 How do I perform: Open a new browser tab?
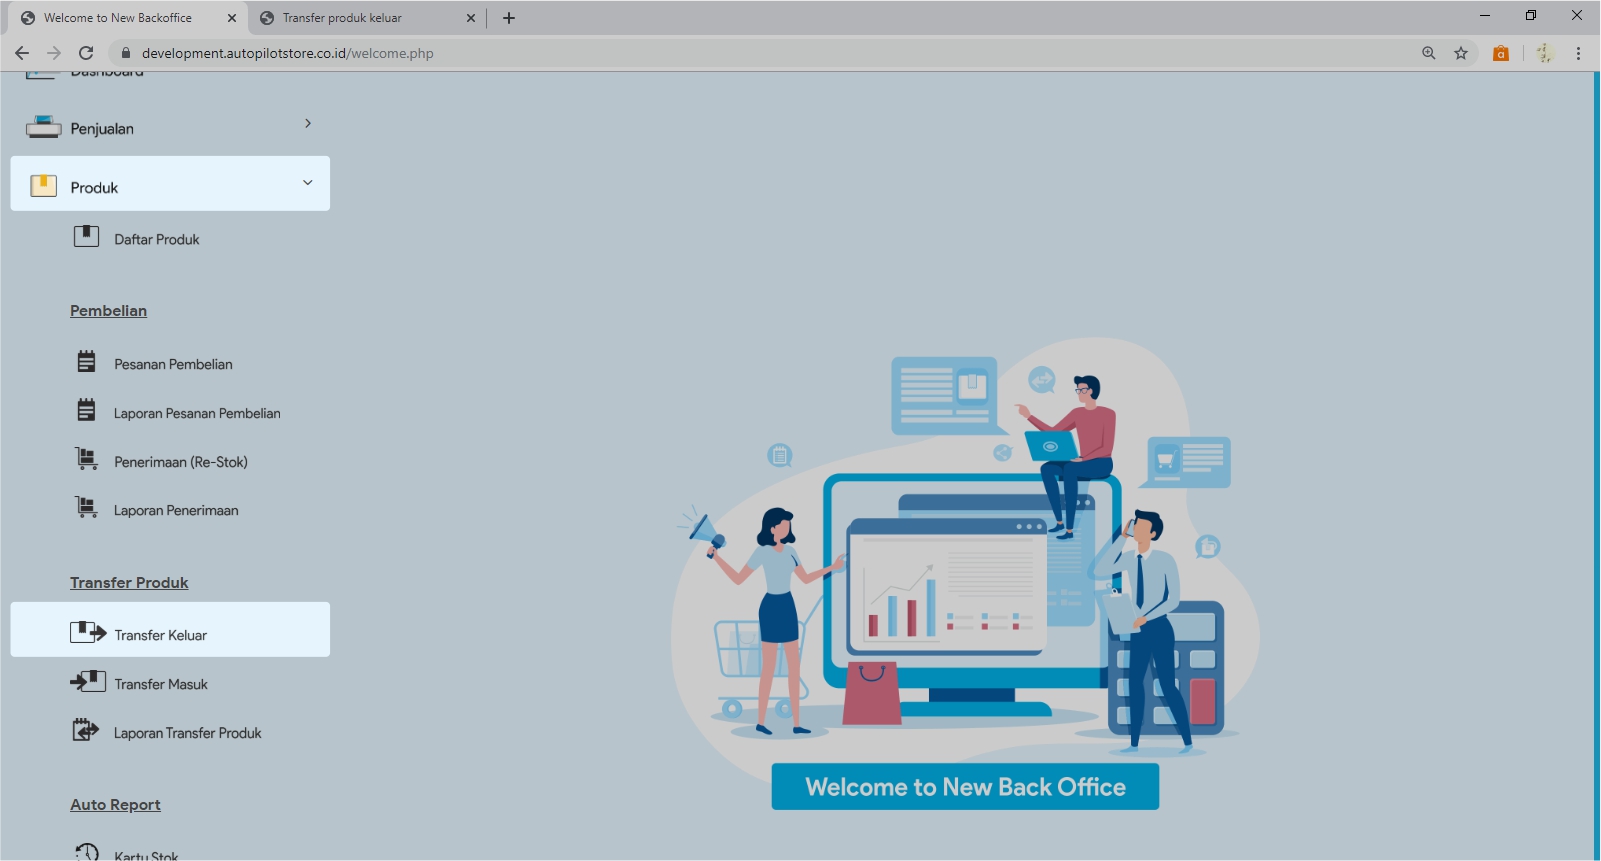[509, 18]
